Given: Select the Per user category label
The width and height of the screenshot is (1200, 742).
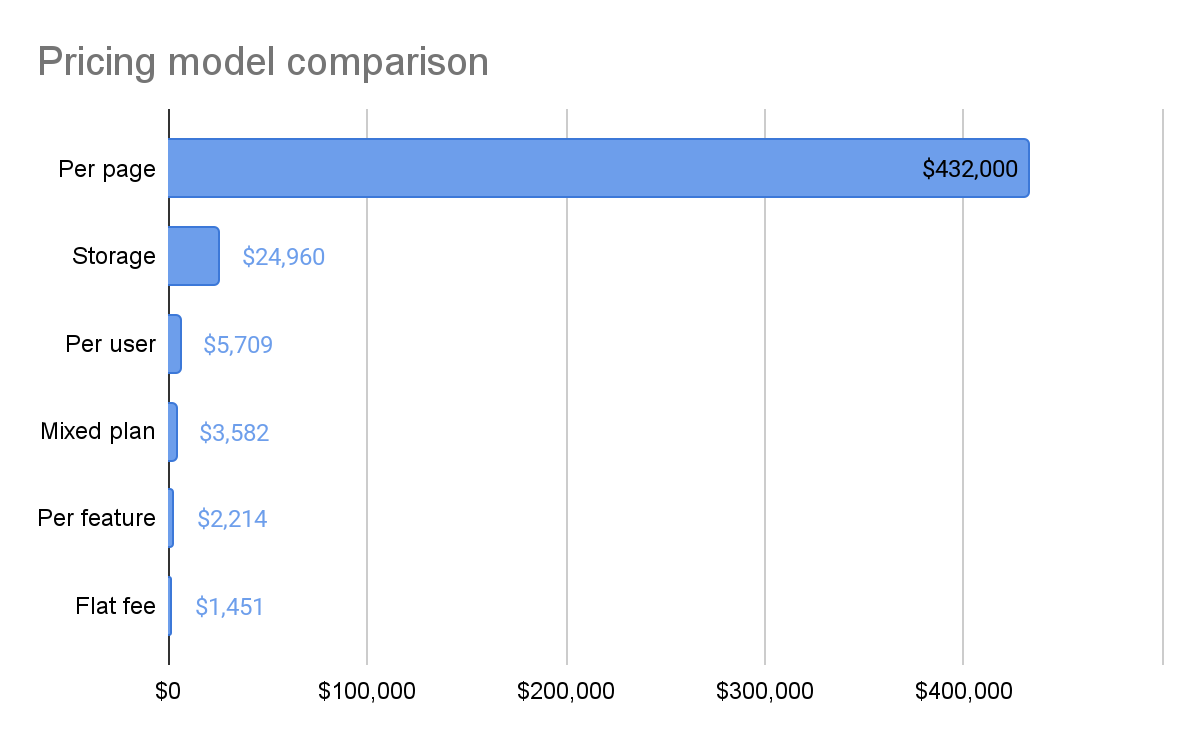Looking at the screenshot, I should (x=110, y=345).
